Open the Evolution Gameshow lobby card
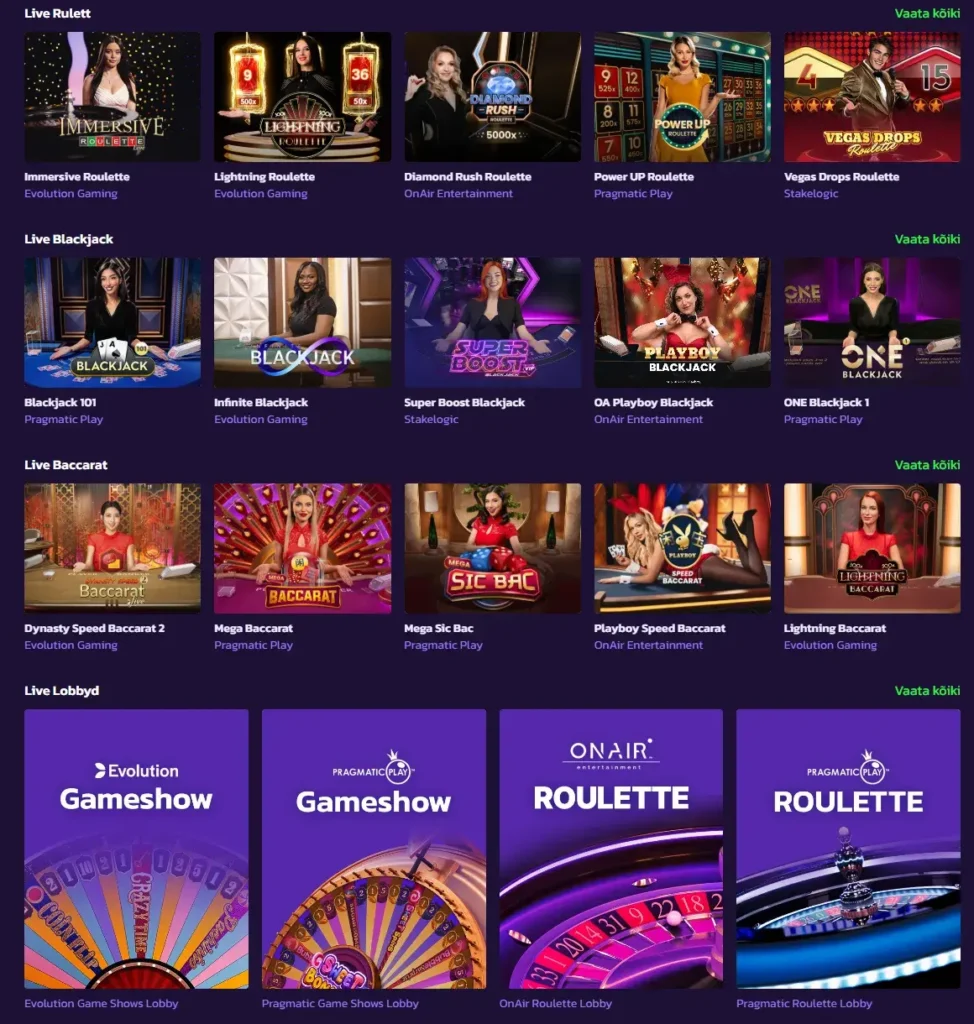The width and height of the screenshot is (974, 1024). 137,849
